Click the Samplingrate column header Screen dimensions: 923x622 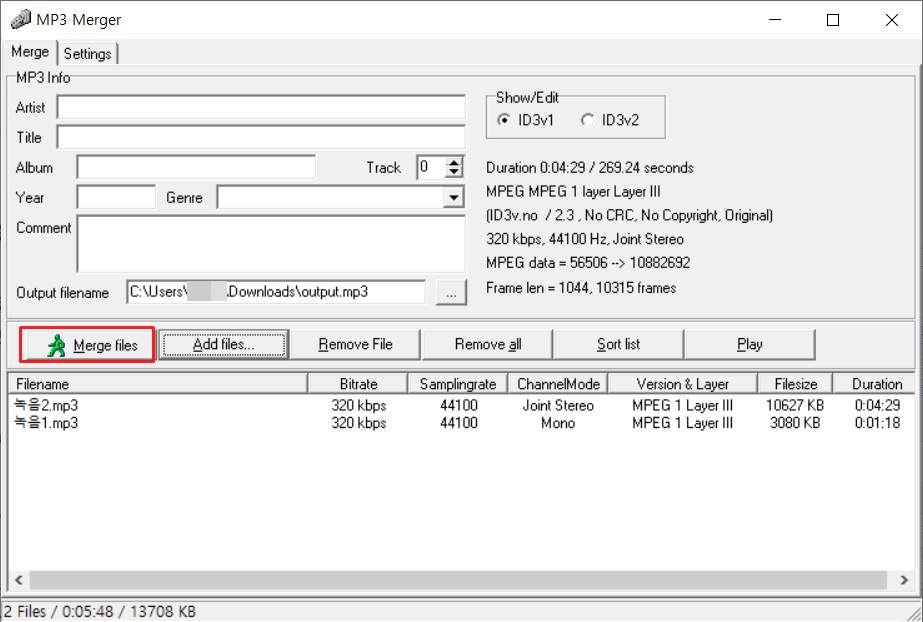(x=457, y=384)
